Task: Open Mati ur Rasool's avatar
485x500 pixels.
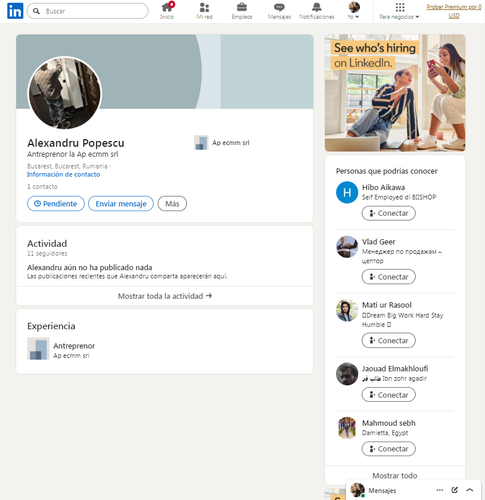Action: tap(347, 310)
